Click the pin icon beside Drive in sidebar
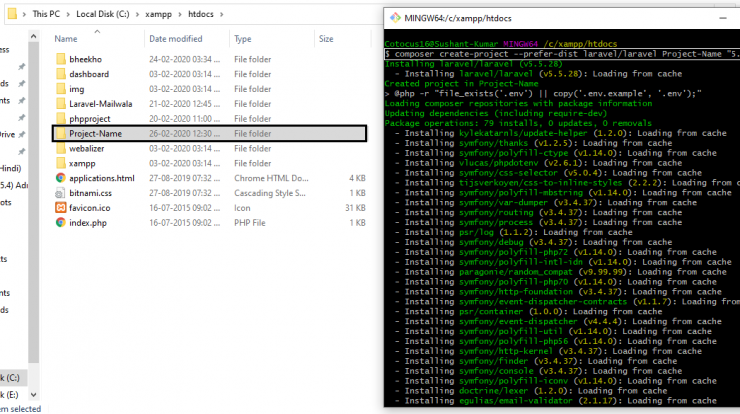This screenshot has height=414, width=740. (x=22, y=135)
